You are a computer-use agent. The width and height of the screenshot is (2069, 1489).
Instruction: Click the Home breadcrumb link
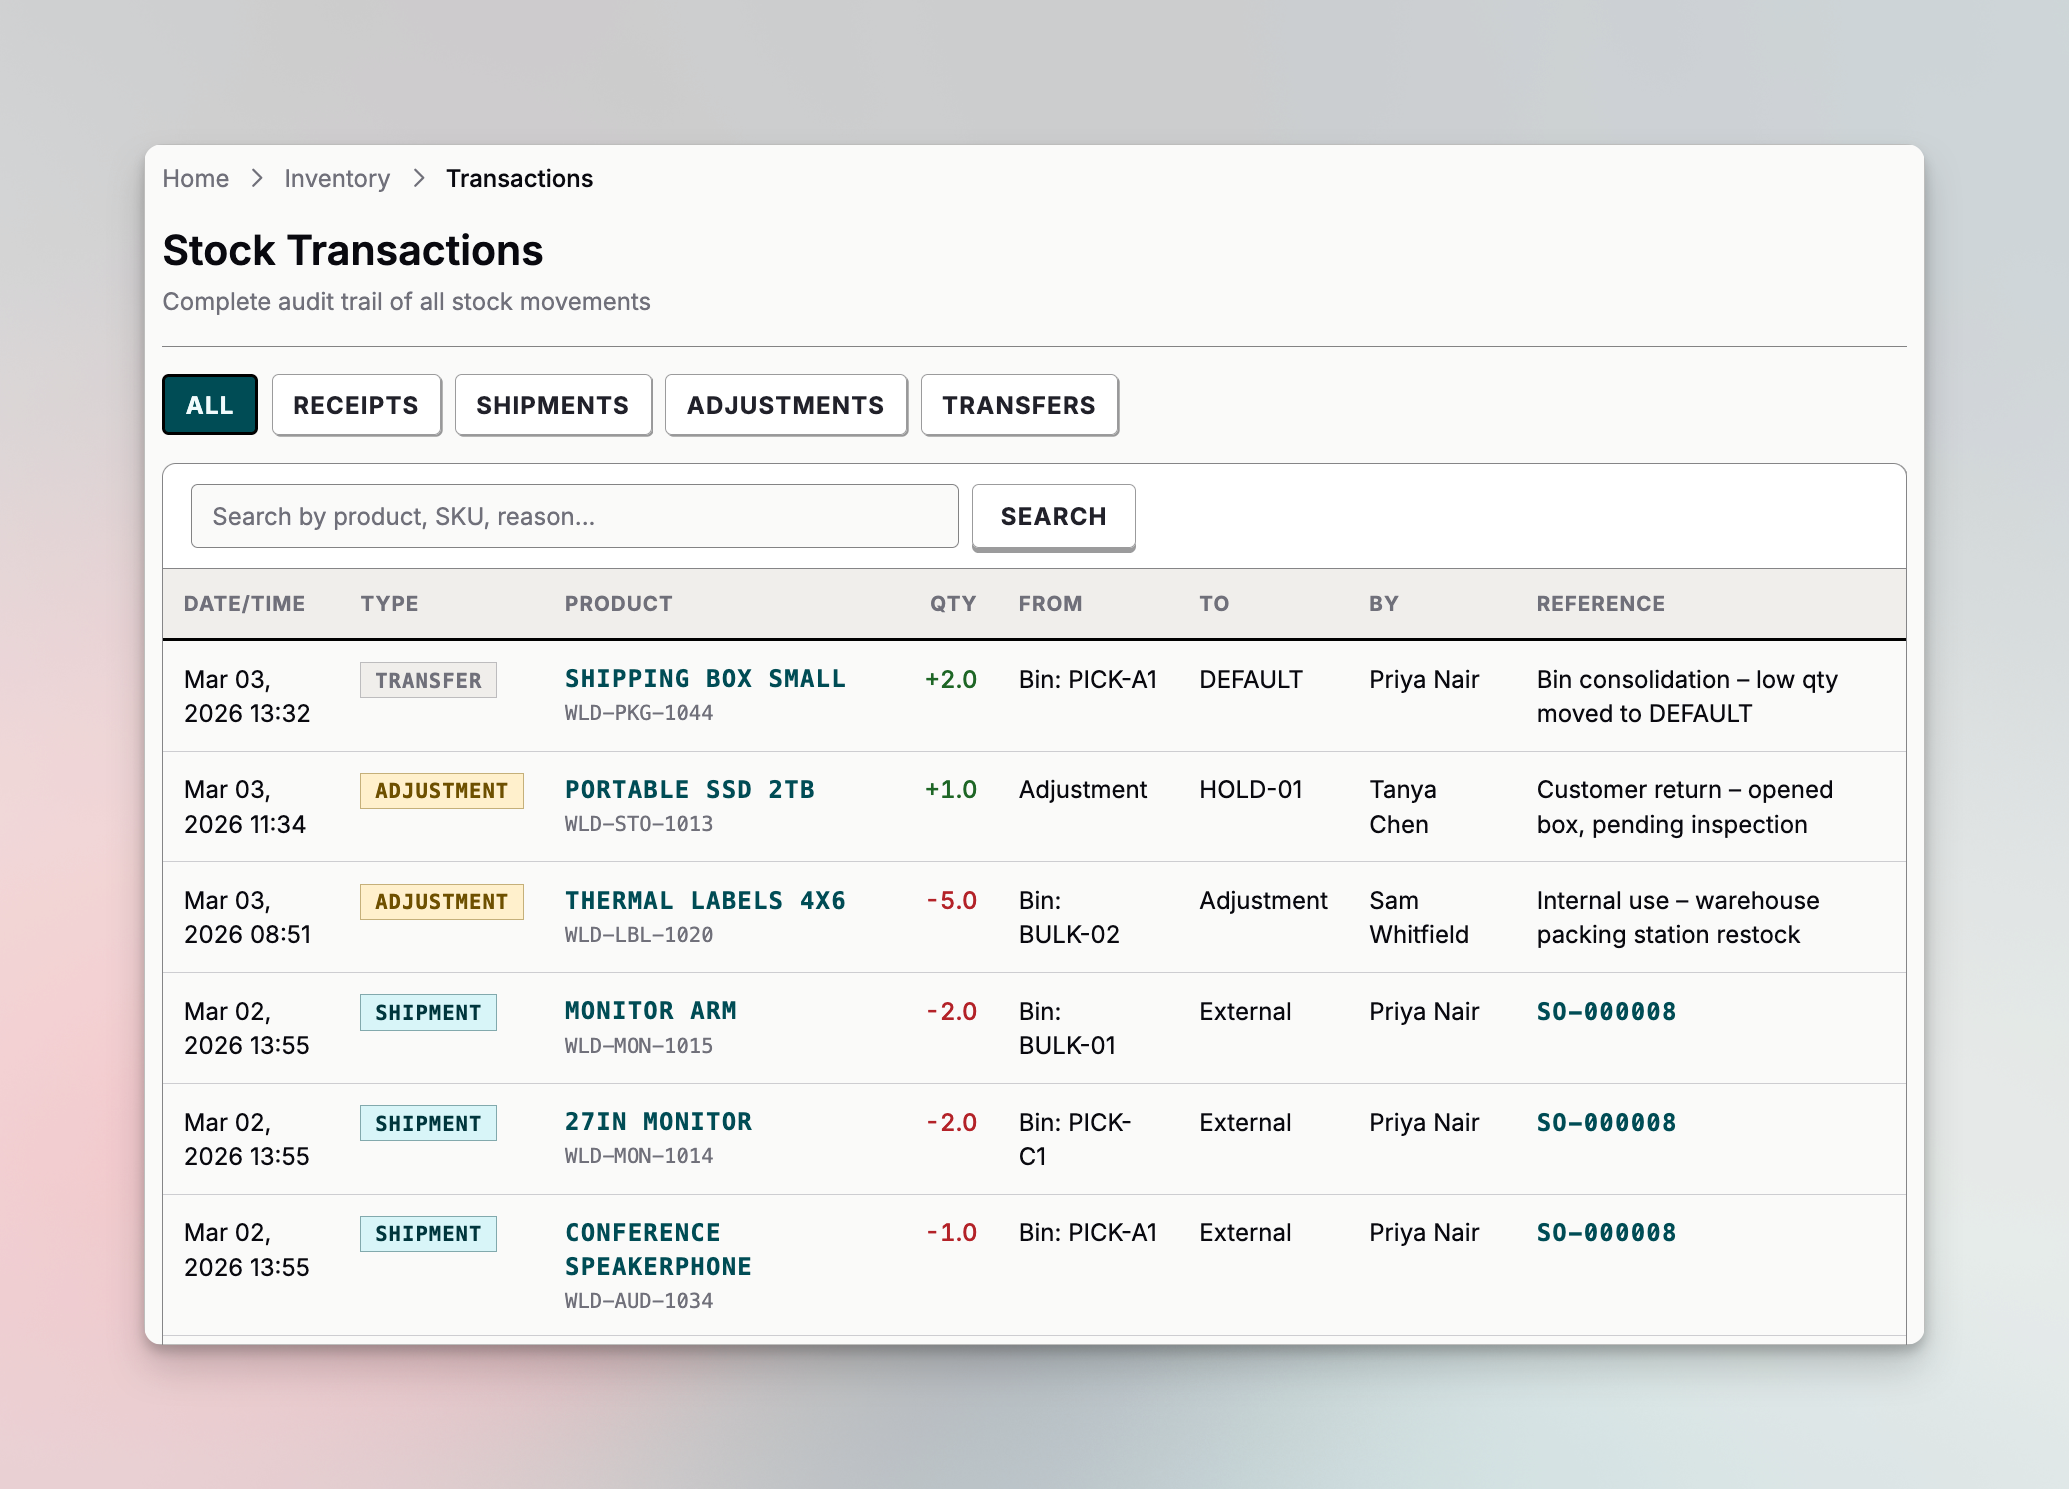(x=195, y=178)
